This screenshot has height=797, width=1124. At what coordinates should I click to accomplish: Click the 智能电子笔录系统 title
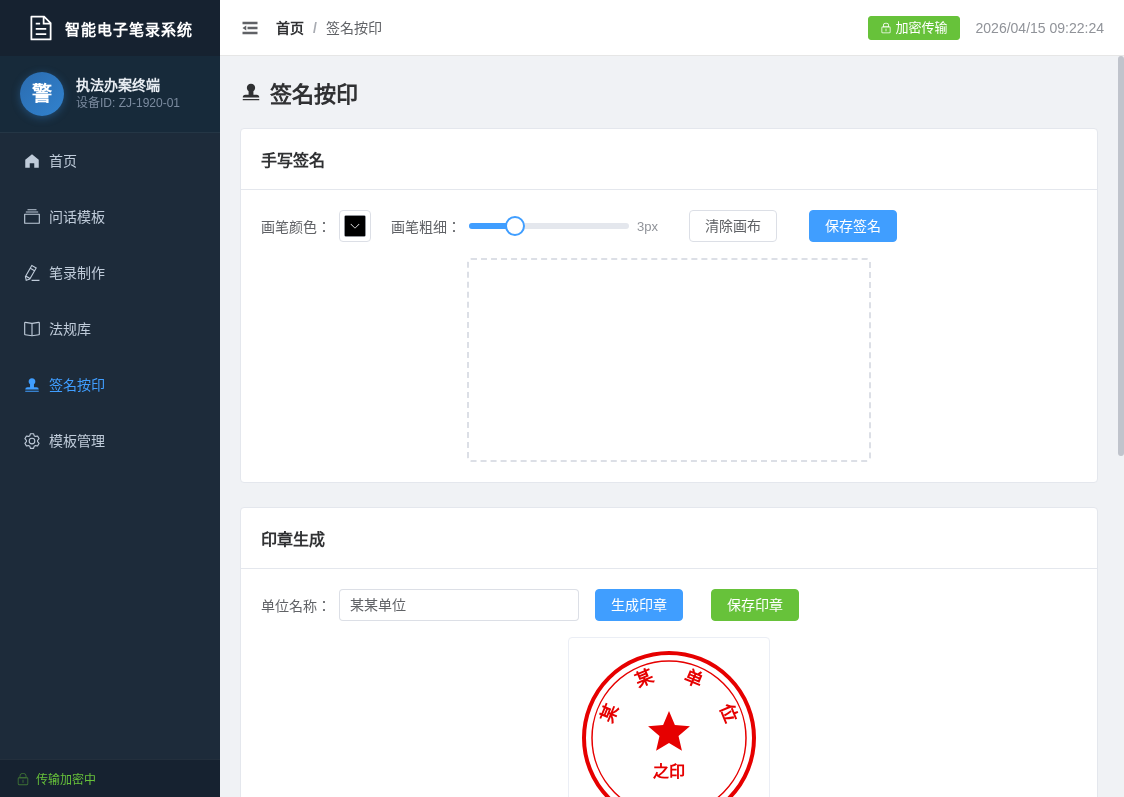(x=128, y=29)
